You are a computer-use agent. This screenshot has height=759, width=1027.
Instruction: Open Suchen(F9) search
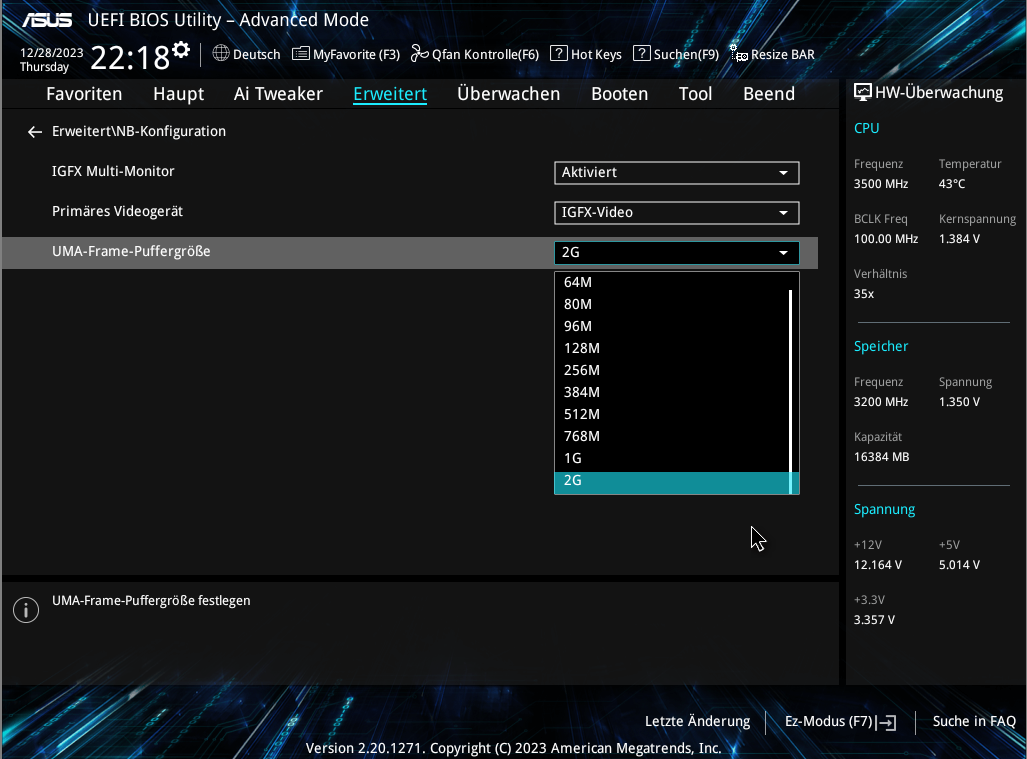click(676, 54)
